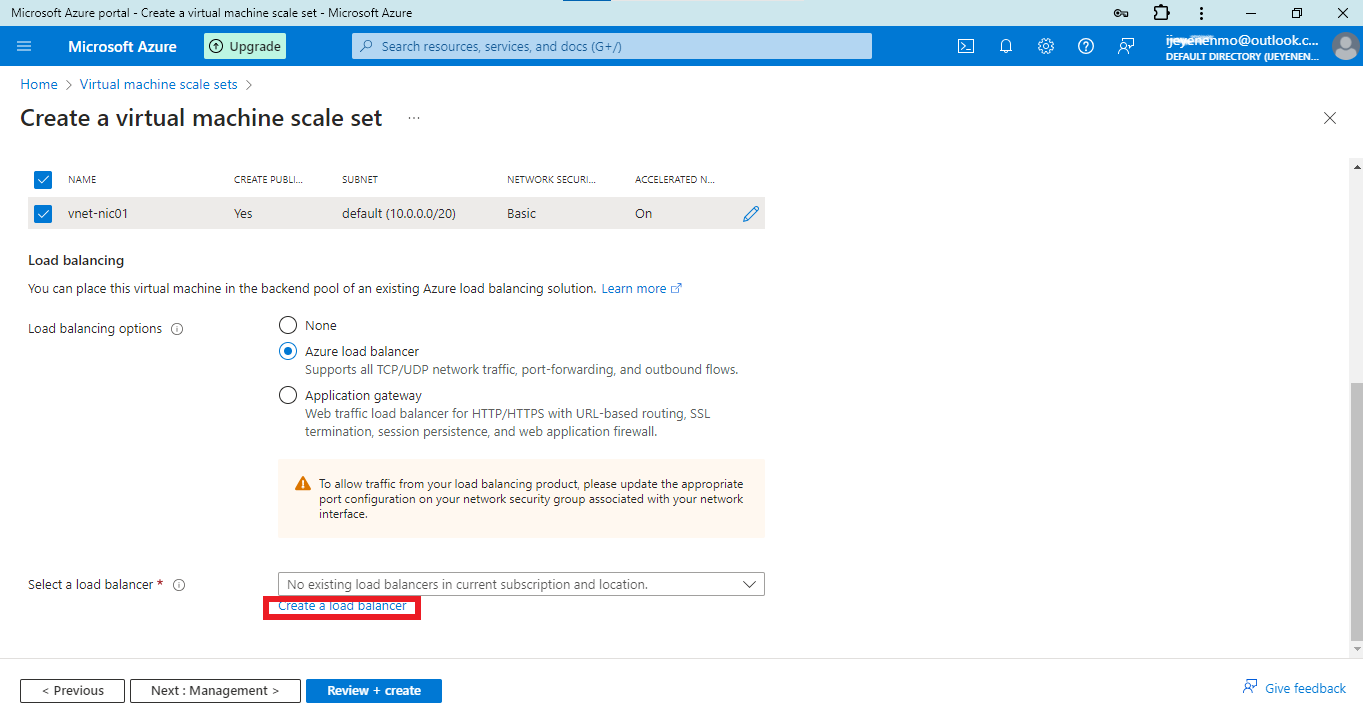This screenshot has width=1363, height=727.
Task: Click the Upgrade button
Action: coord(245,46)
